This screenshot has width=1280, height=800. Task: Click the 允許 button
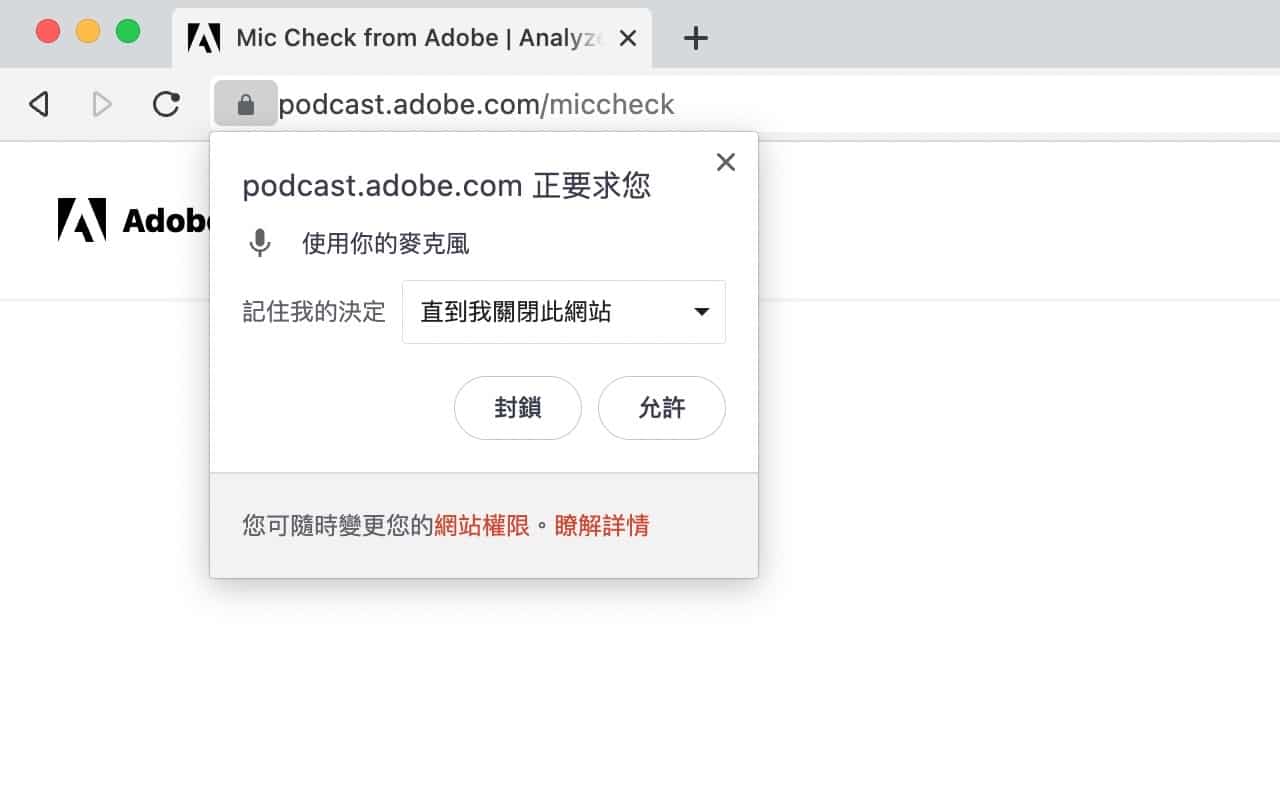coord(662,408)
